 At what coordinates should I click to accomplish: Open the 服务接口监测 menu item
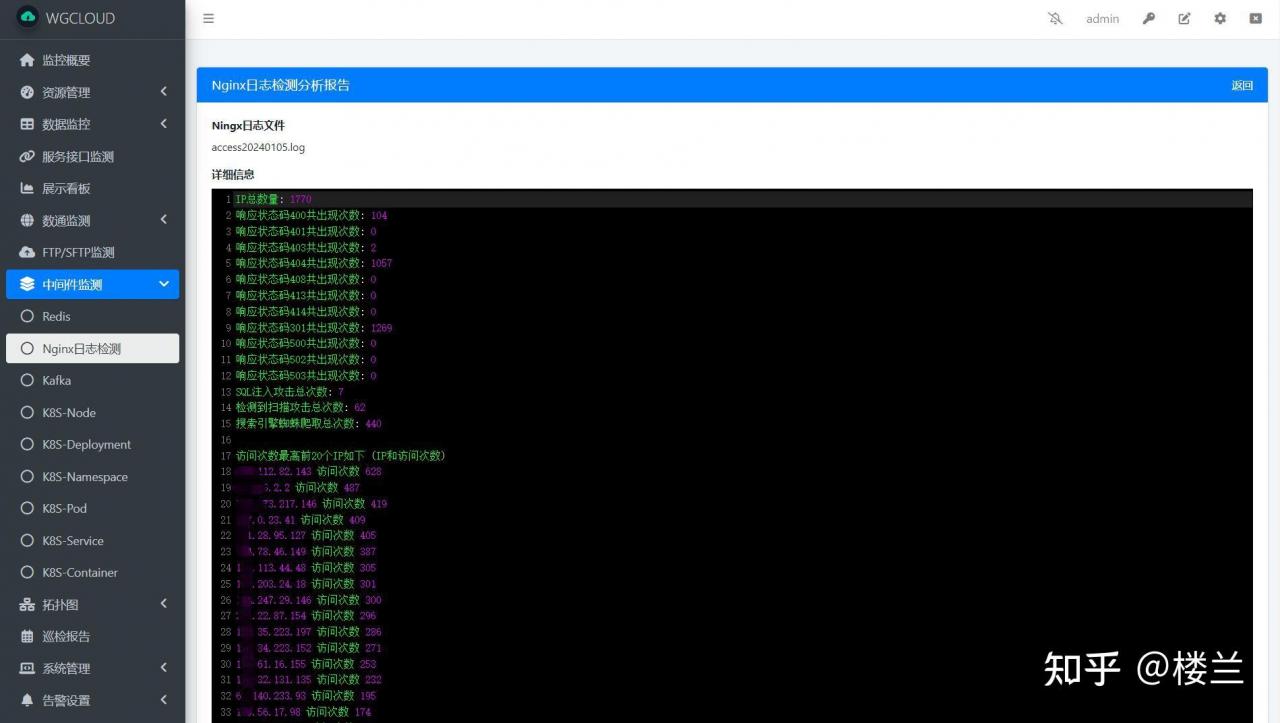click(x=92, y=156)
